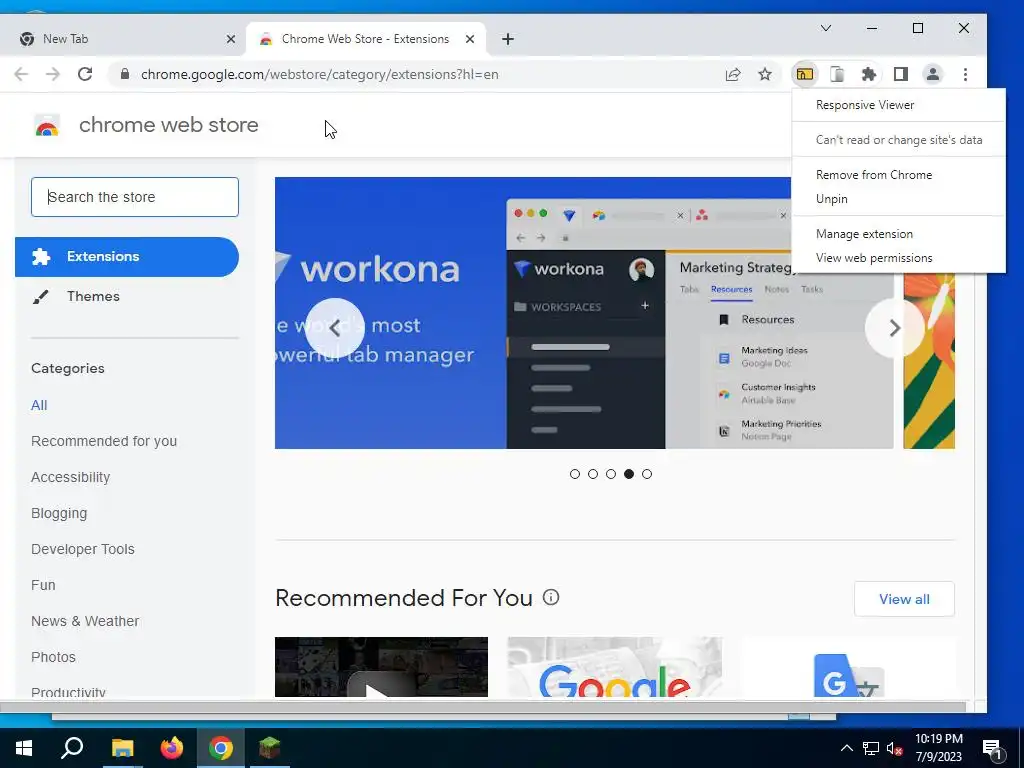The image size is (1024, 768).
Task: Click the Responsive Viewer extension icon
Action: (x=805, y=74)
